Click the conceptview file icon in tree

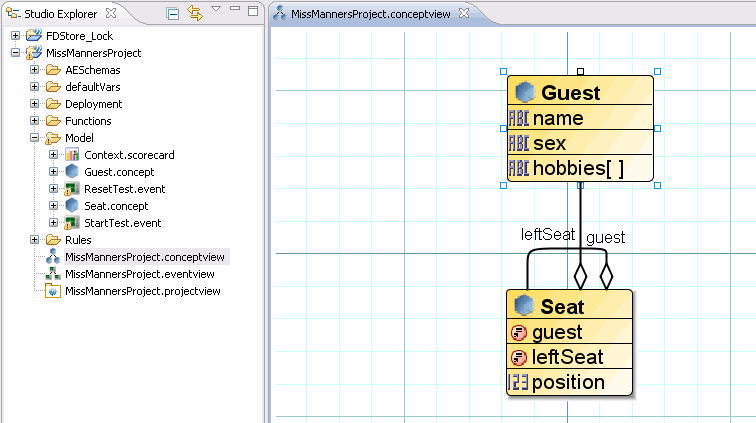[53, 257]
